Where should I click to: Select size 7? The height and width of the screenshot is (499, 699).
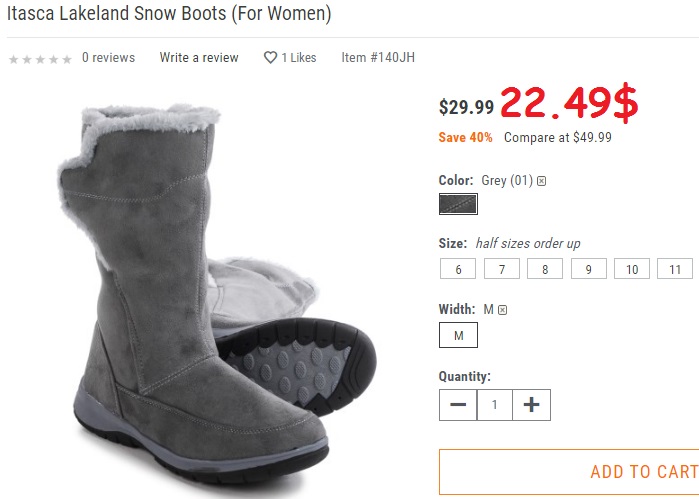(x=502, y=269)
